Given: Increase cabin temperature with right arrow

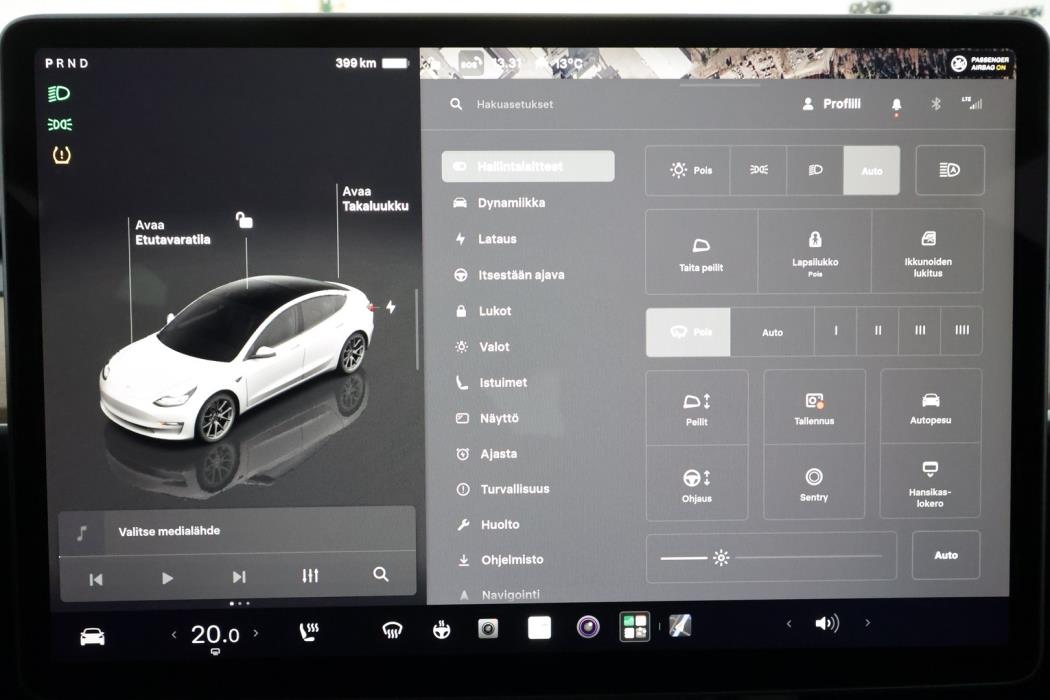Looking at the screenshot, I should point(256,633).
